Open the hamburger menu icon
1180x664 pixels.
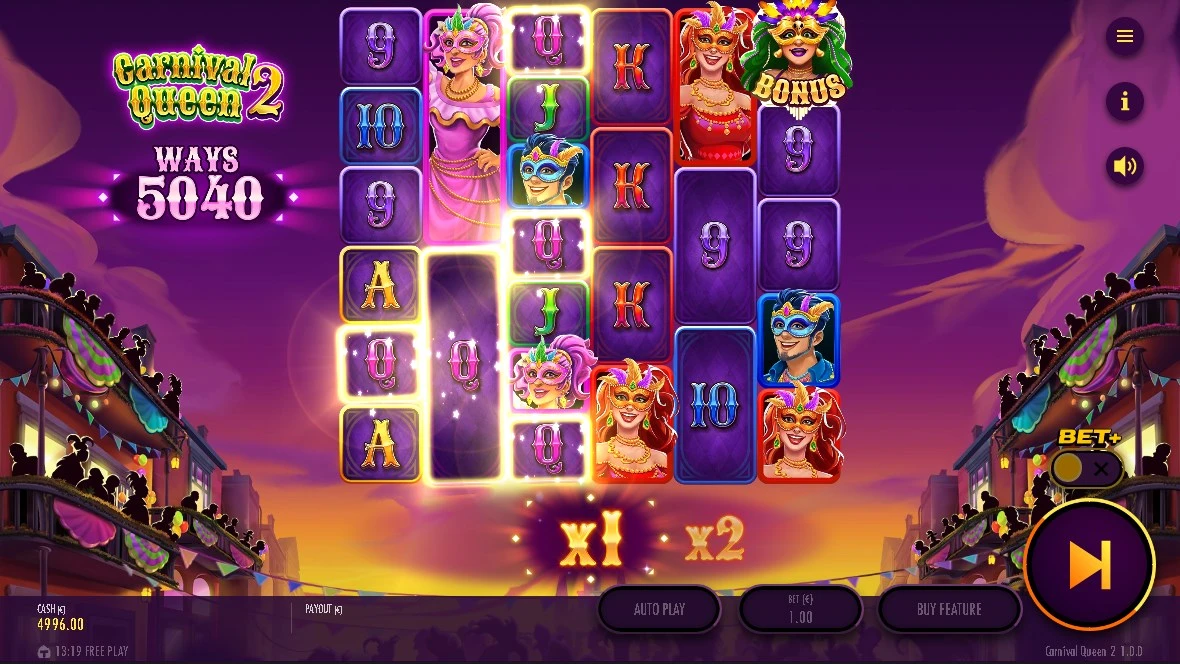point(1124,36)
